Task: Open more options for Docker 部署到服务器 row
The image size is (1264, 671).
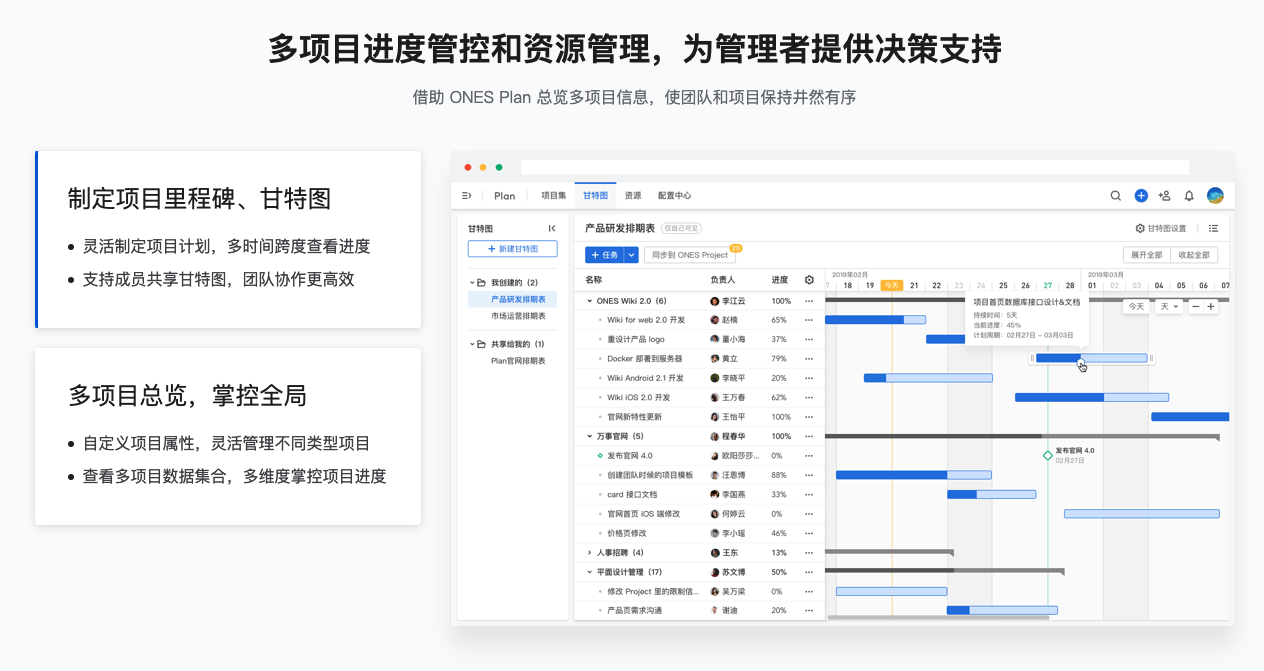Action: [x=809, y=359]
